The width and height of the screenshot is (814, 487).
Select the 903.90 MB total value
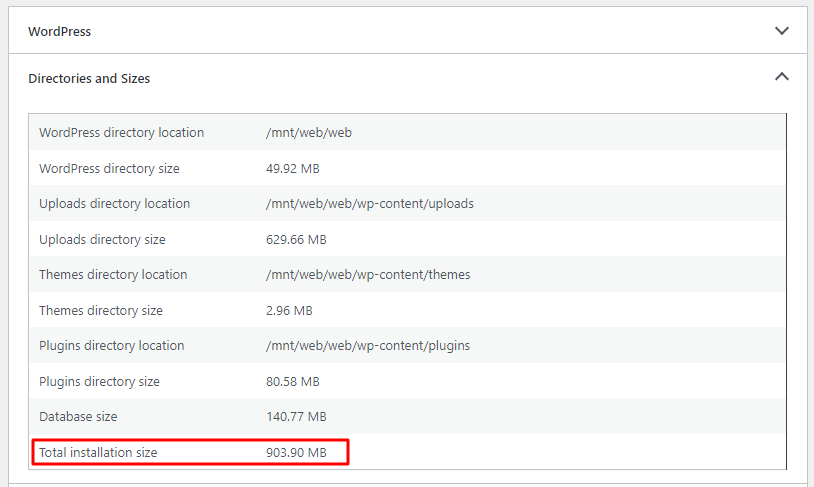click(296, 452)
